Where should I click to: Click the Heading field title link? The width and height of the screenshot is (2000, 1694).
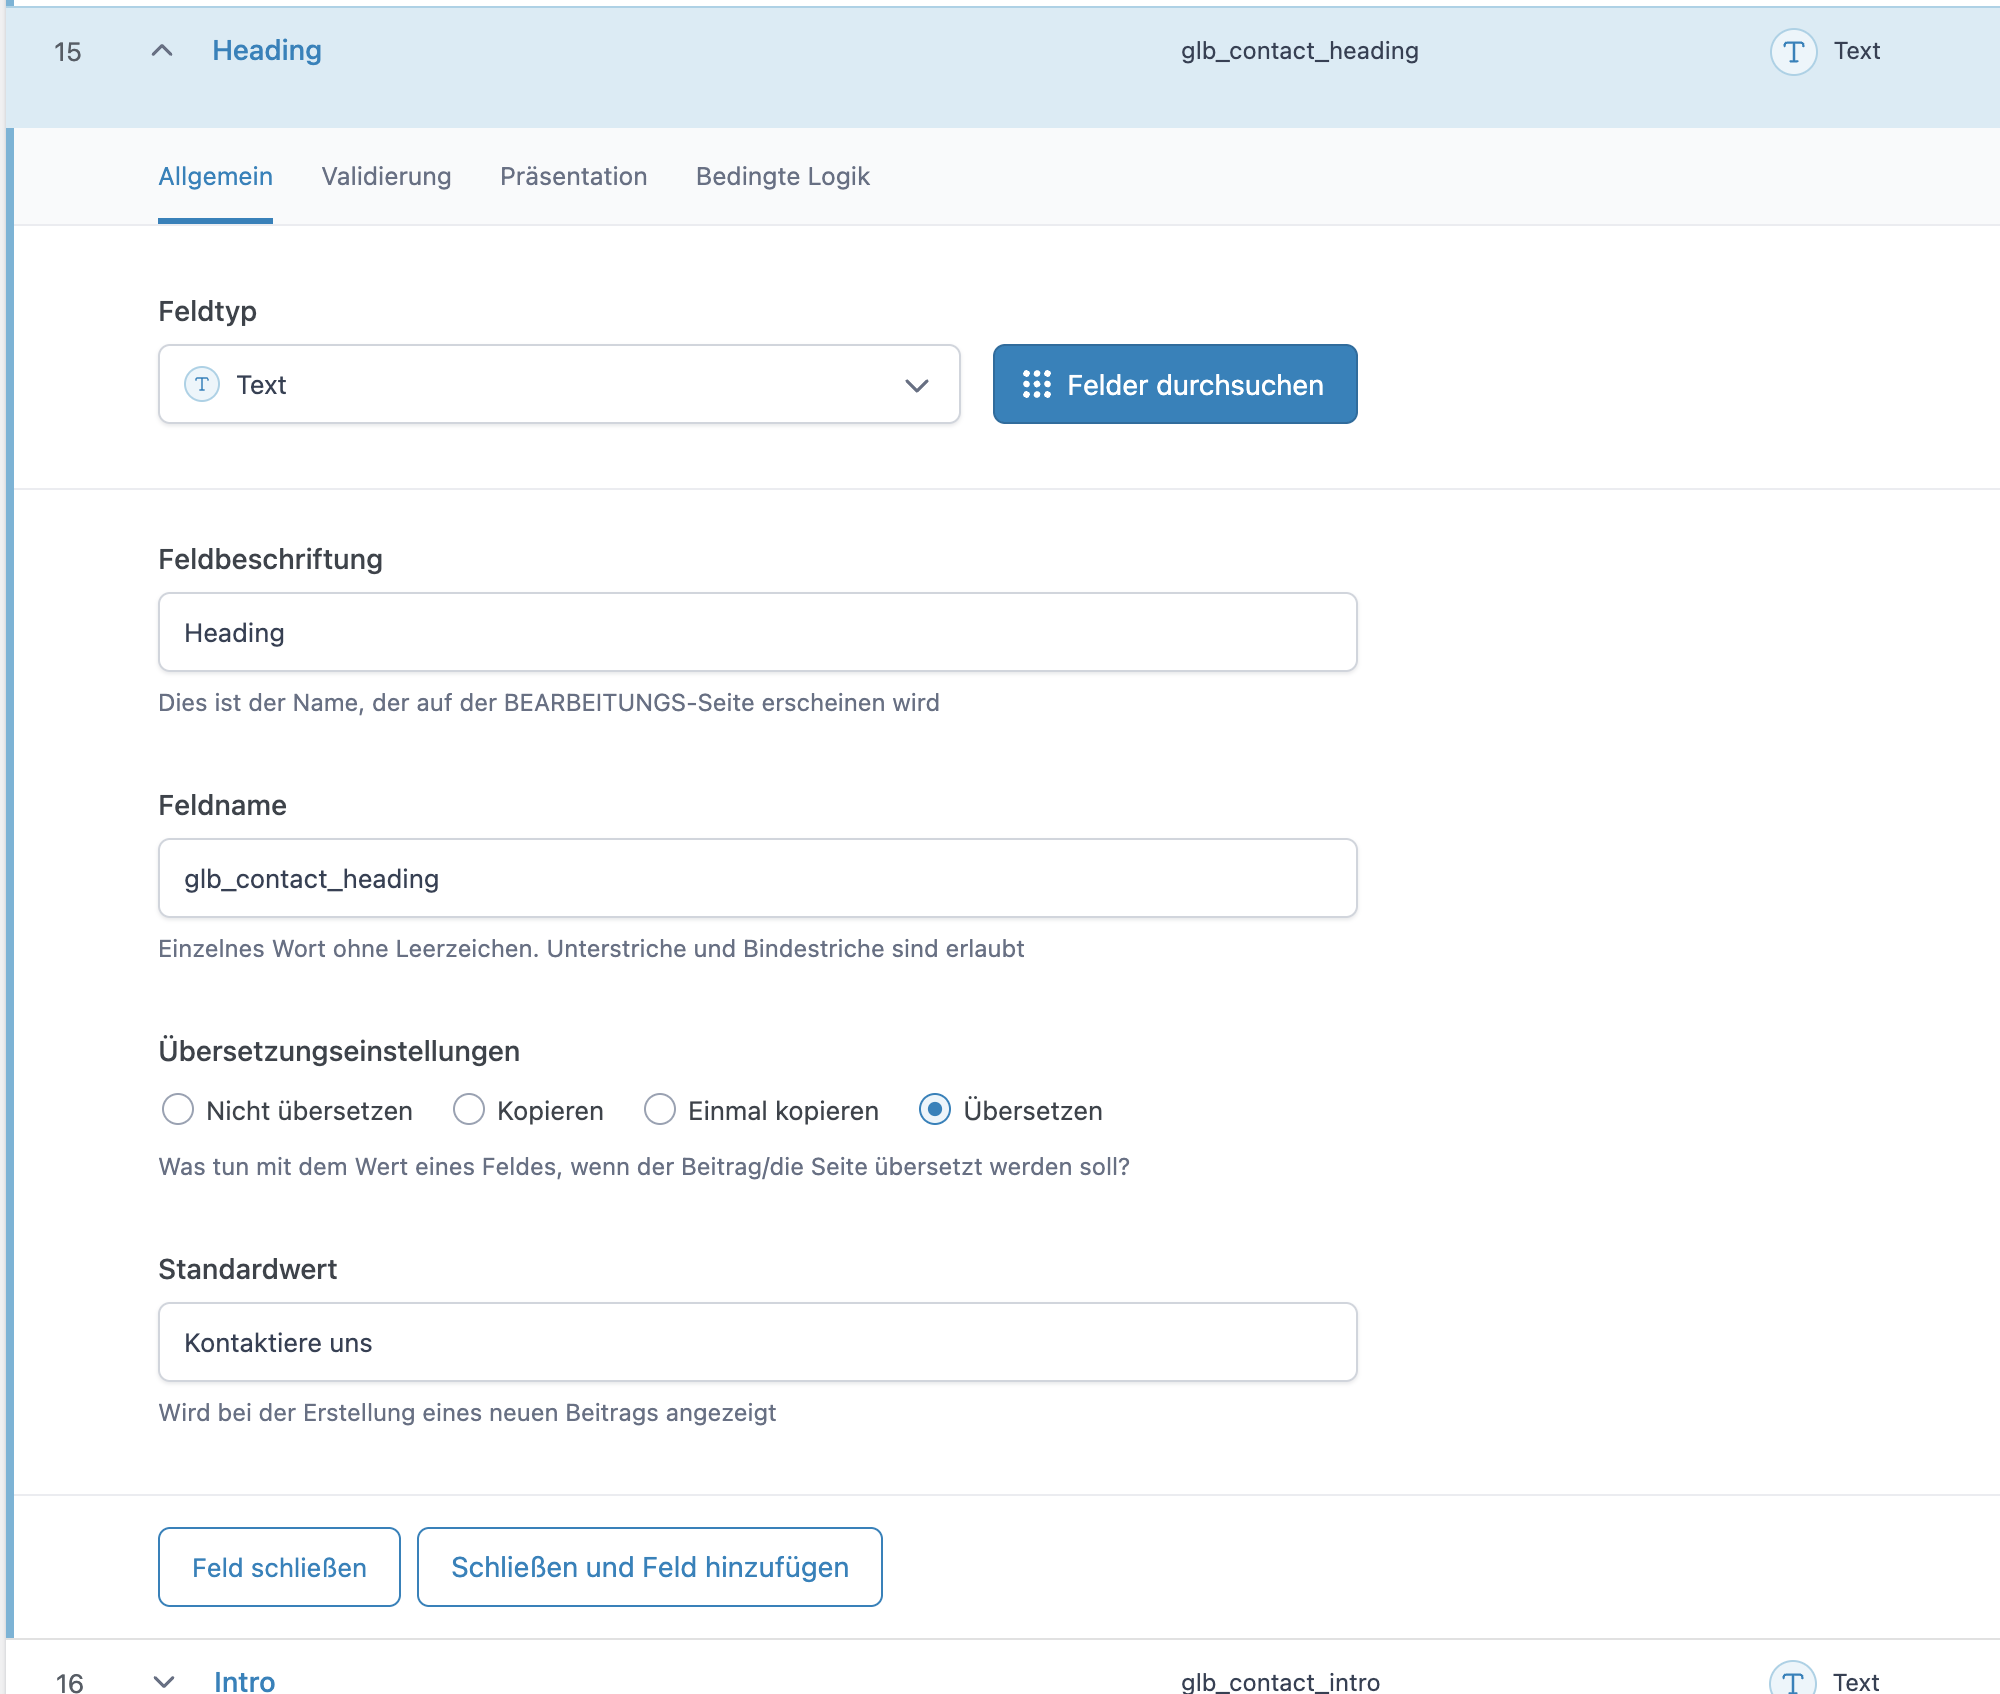(x=266, y=51)
